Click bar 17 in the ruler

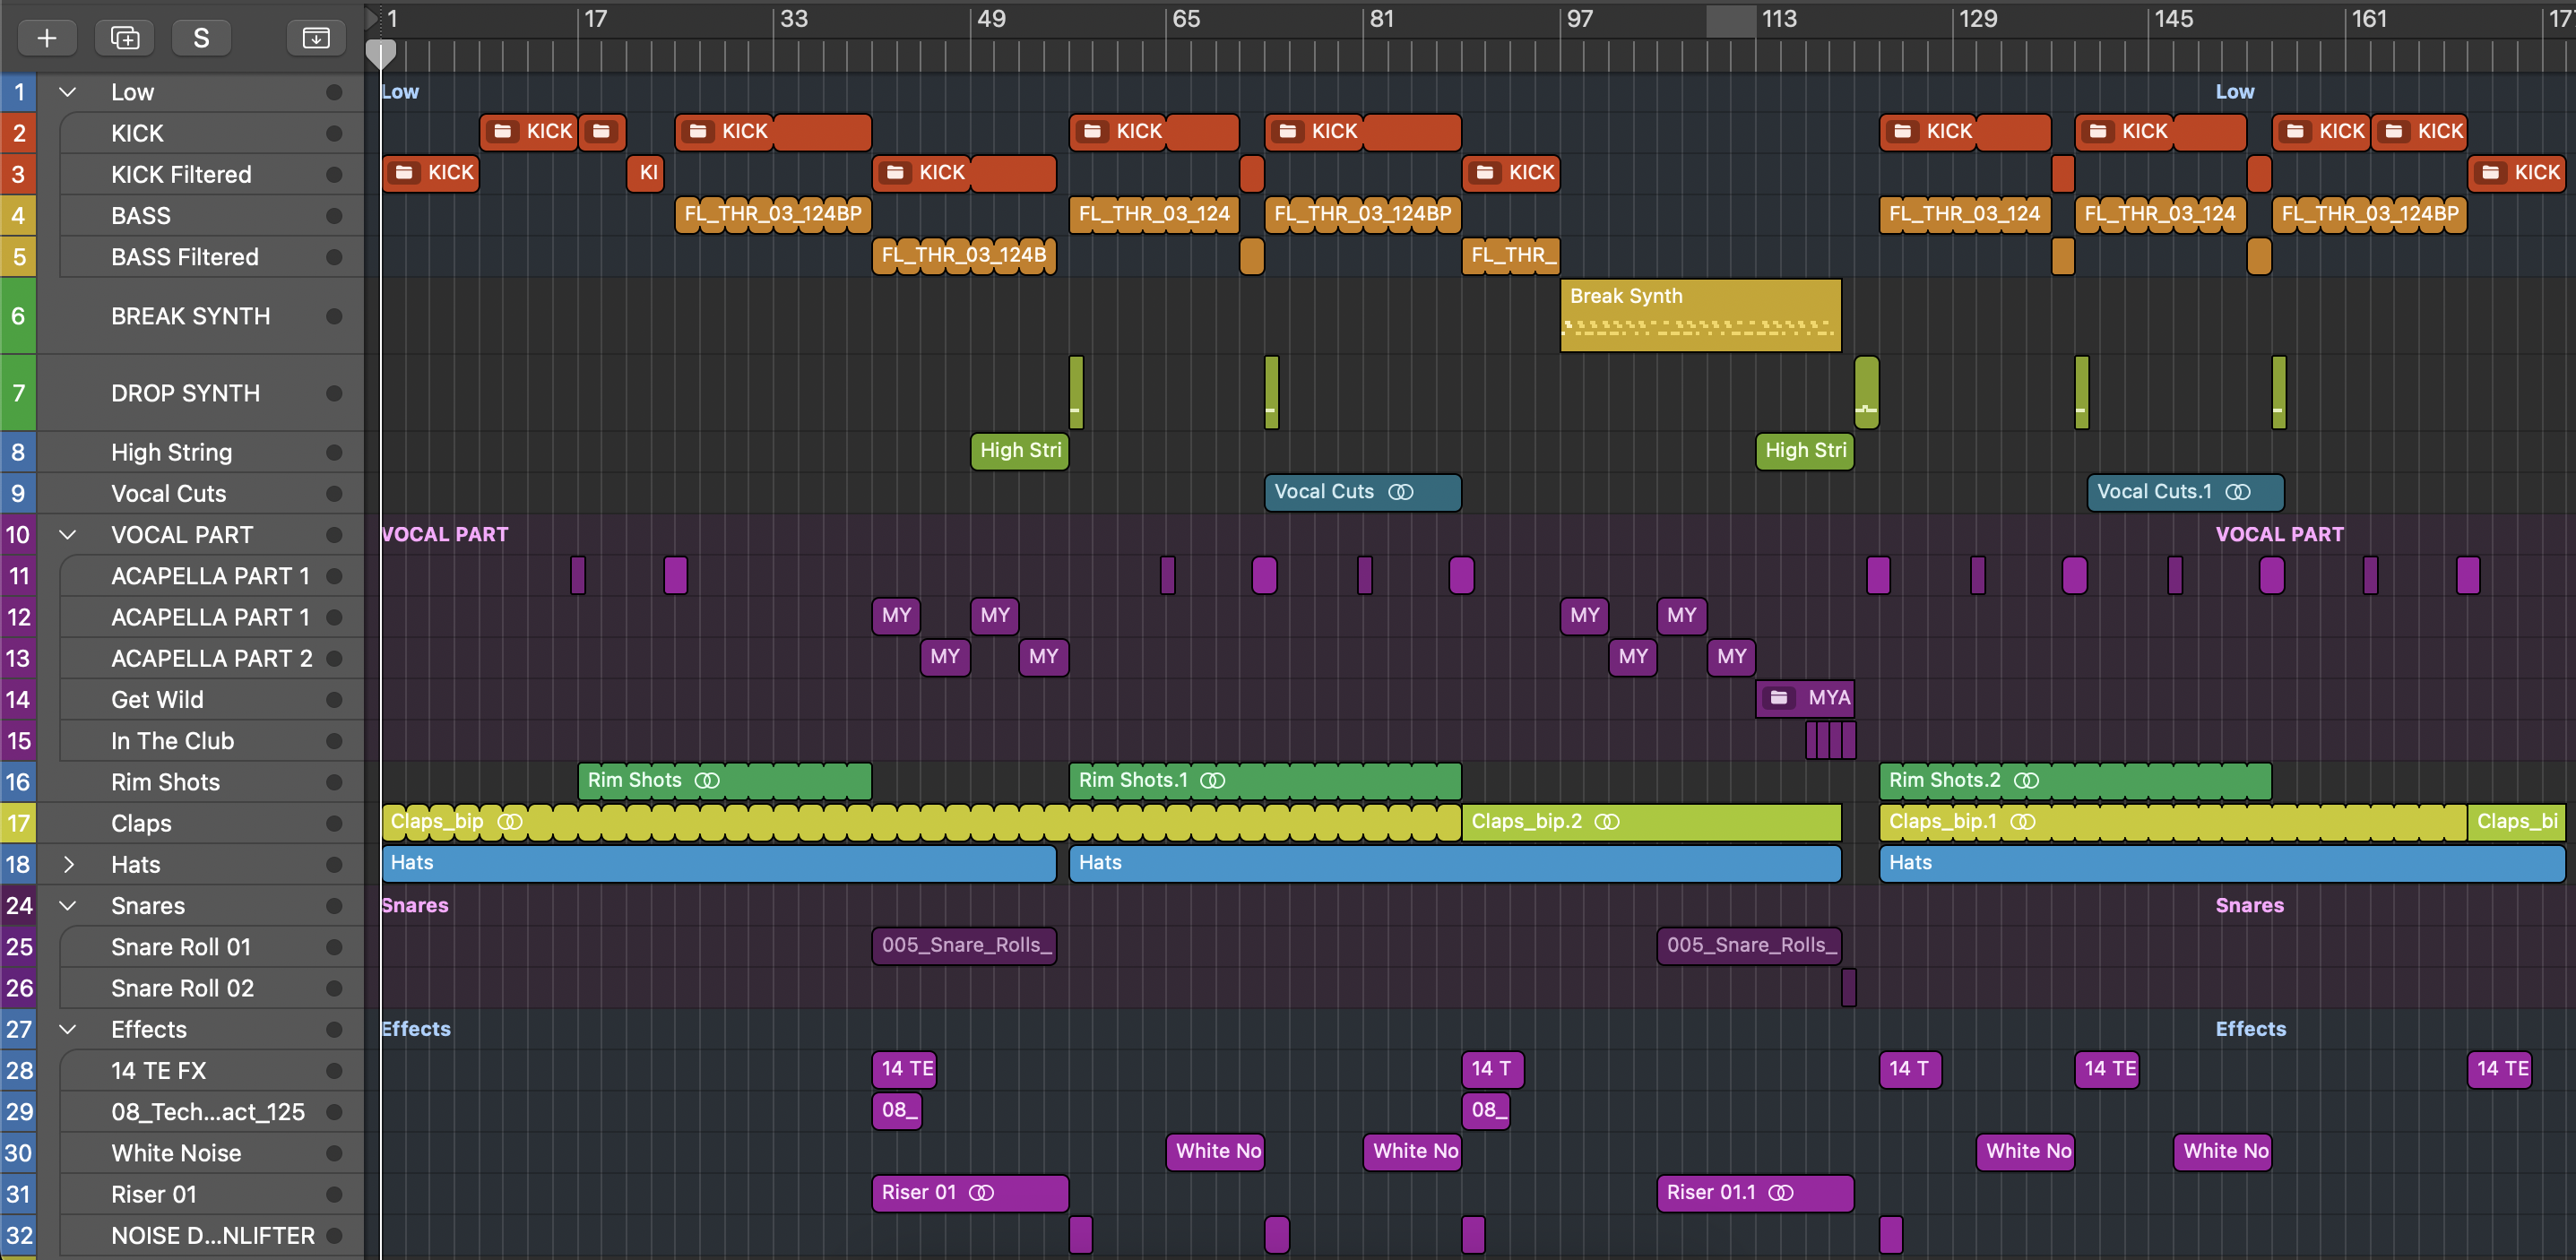(595, 19)
